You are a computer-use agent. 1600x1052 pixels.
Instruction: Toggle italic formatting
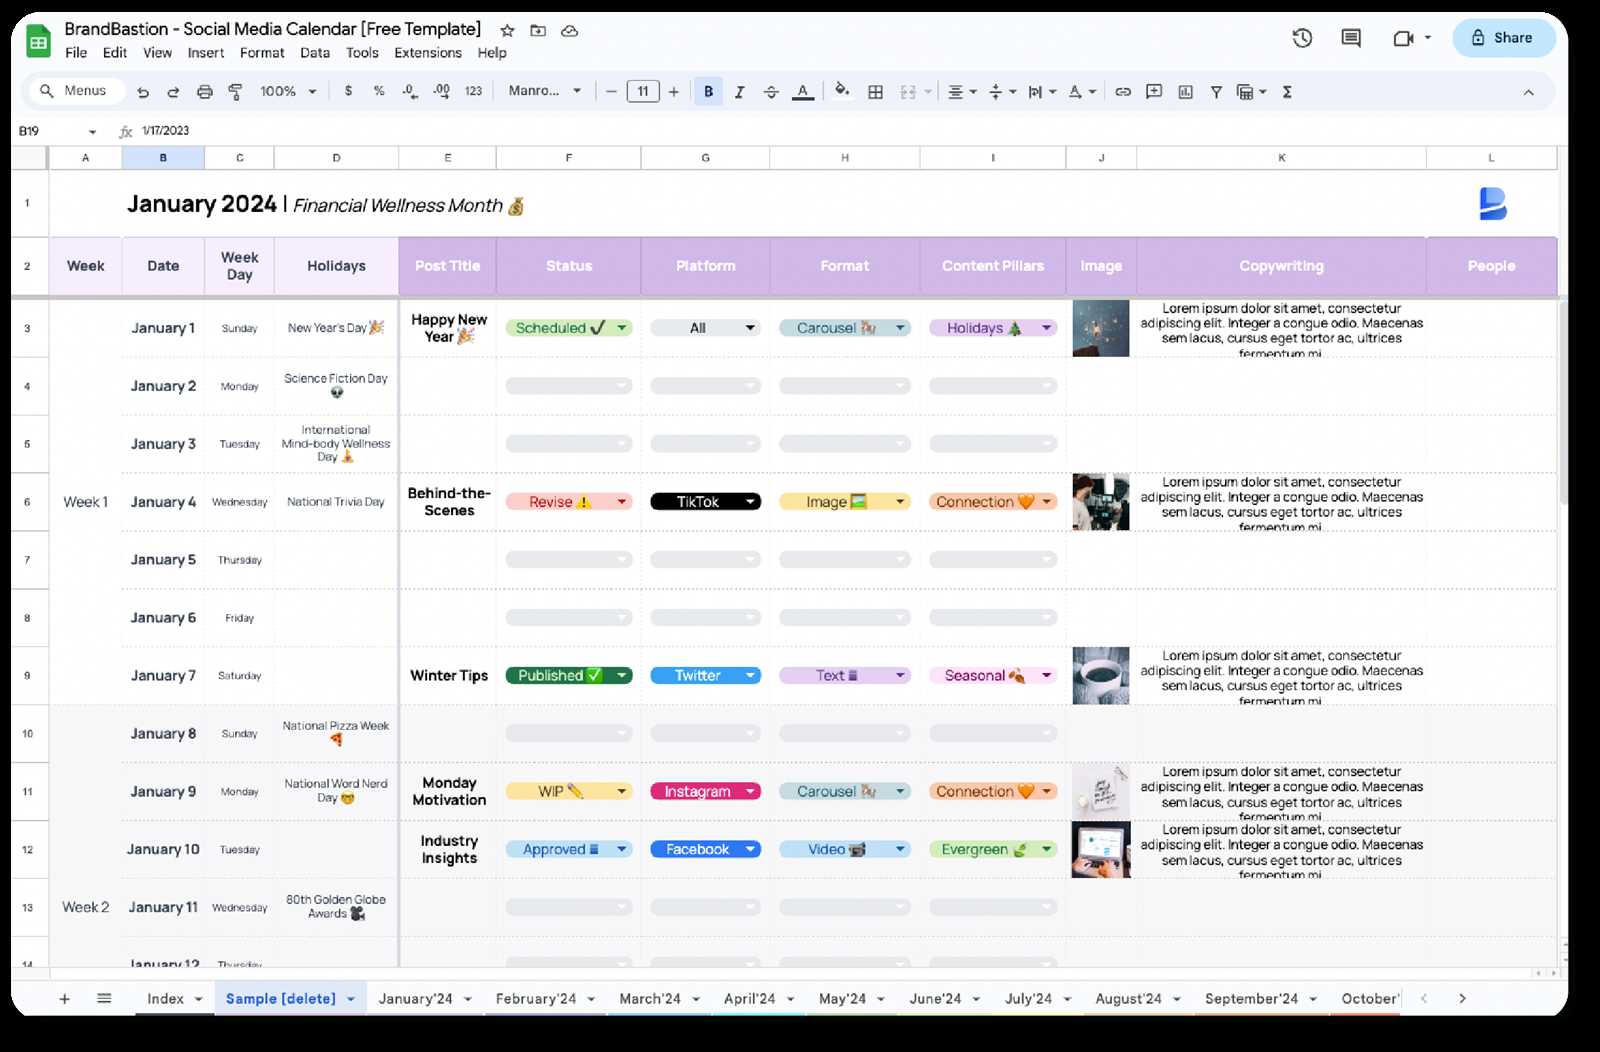point(740,91)
